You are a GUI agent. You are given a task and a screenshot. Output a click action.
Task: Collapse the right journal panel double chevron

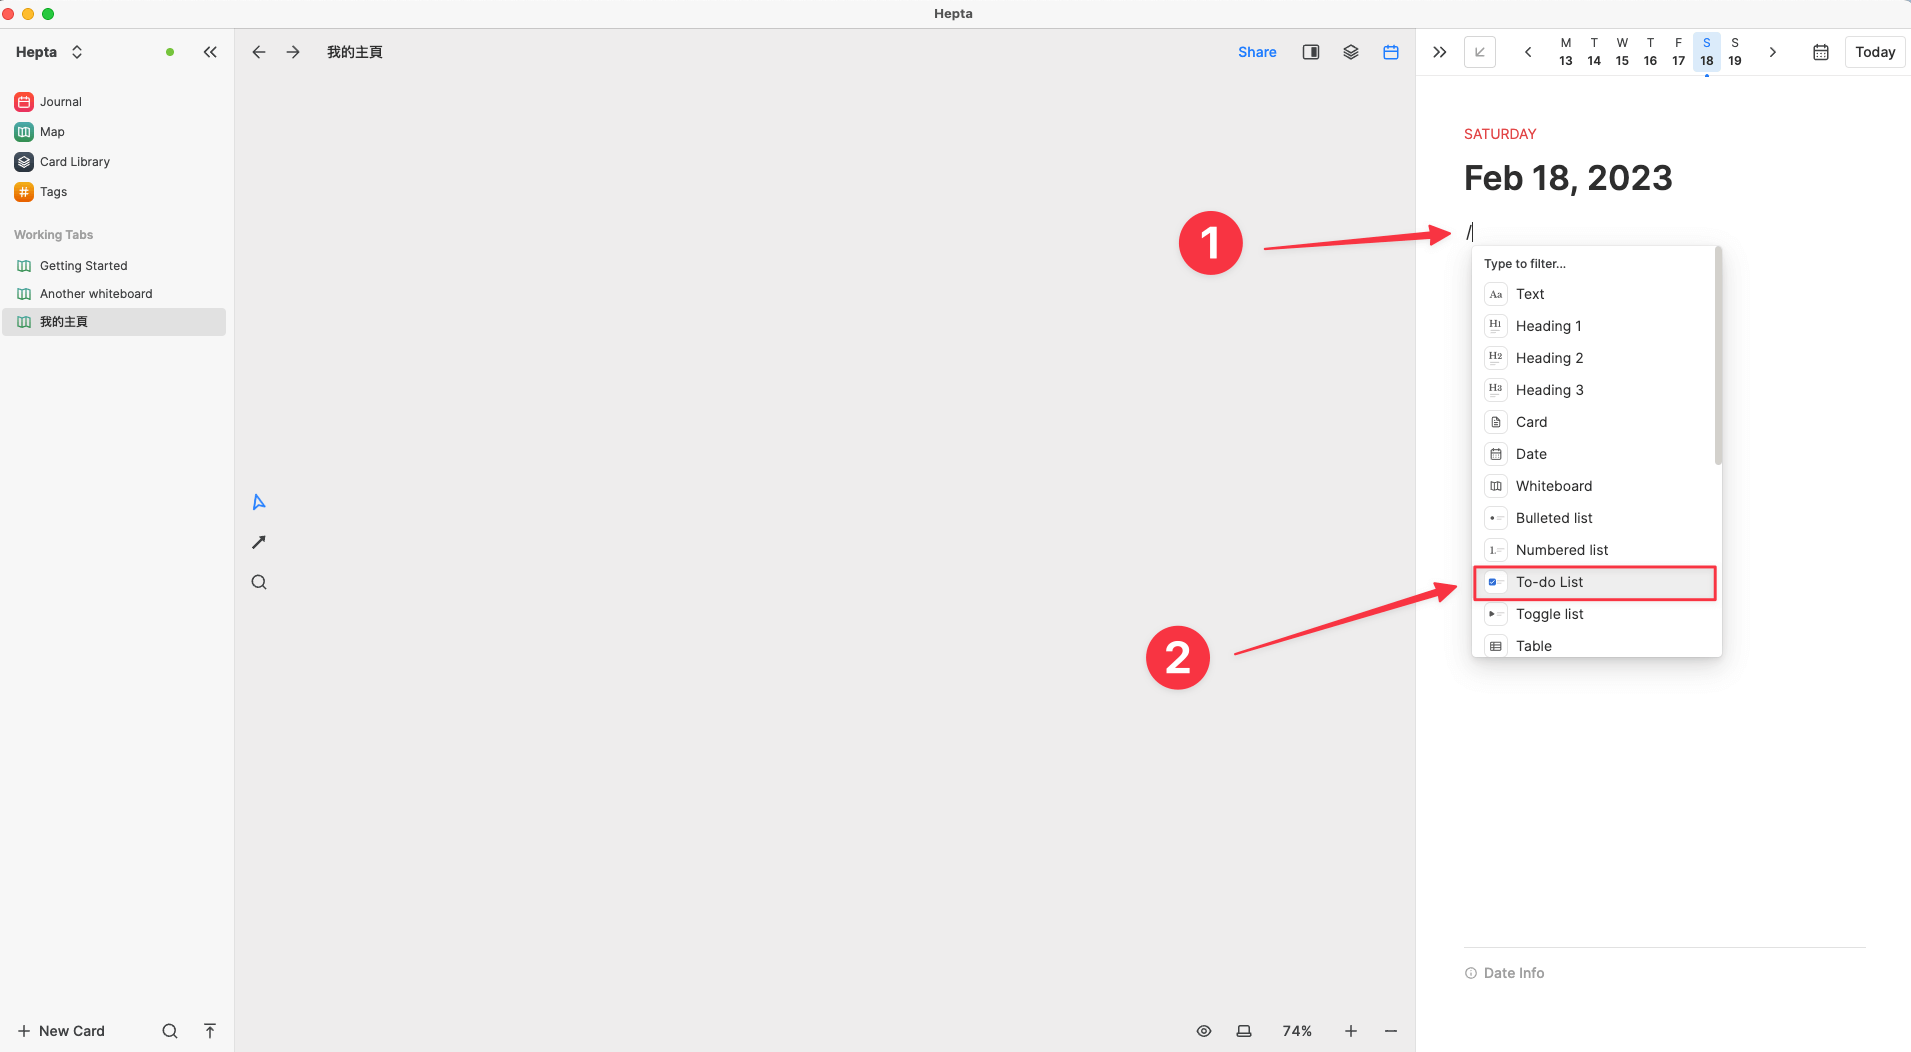coord(1439,52)
